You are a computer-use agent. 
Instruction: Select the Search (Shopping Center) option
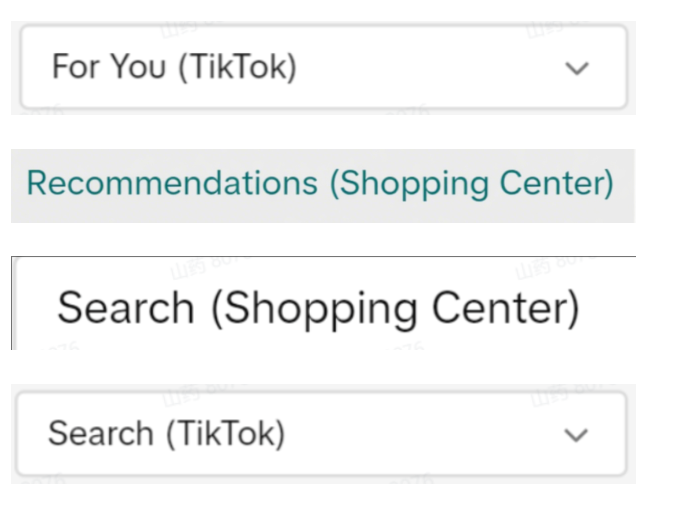click(x=318, y=307)
